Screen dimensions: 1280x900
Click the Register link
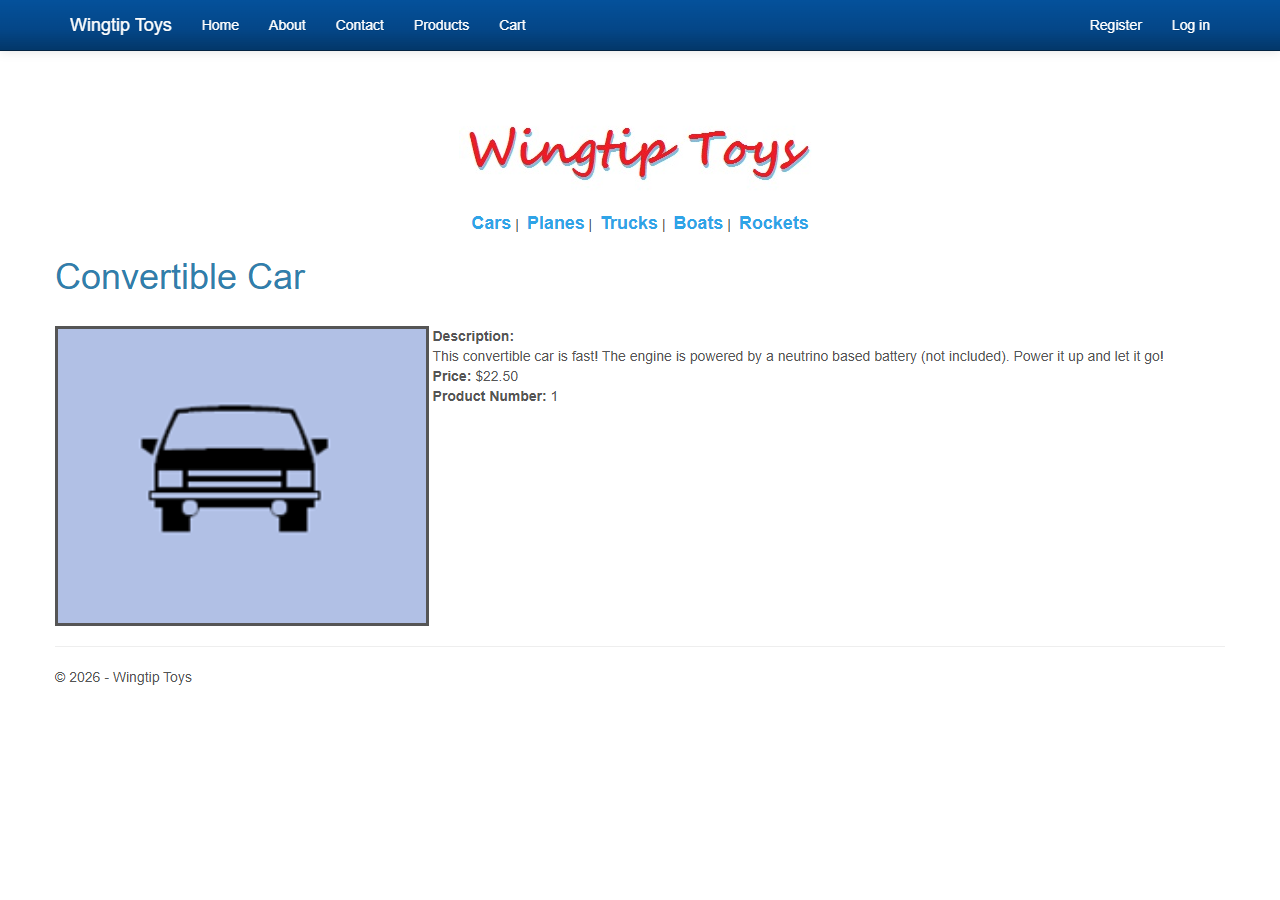point(1115,25)
